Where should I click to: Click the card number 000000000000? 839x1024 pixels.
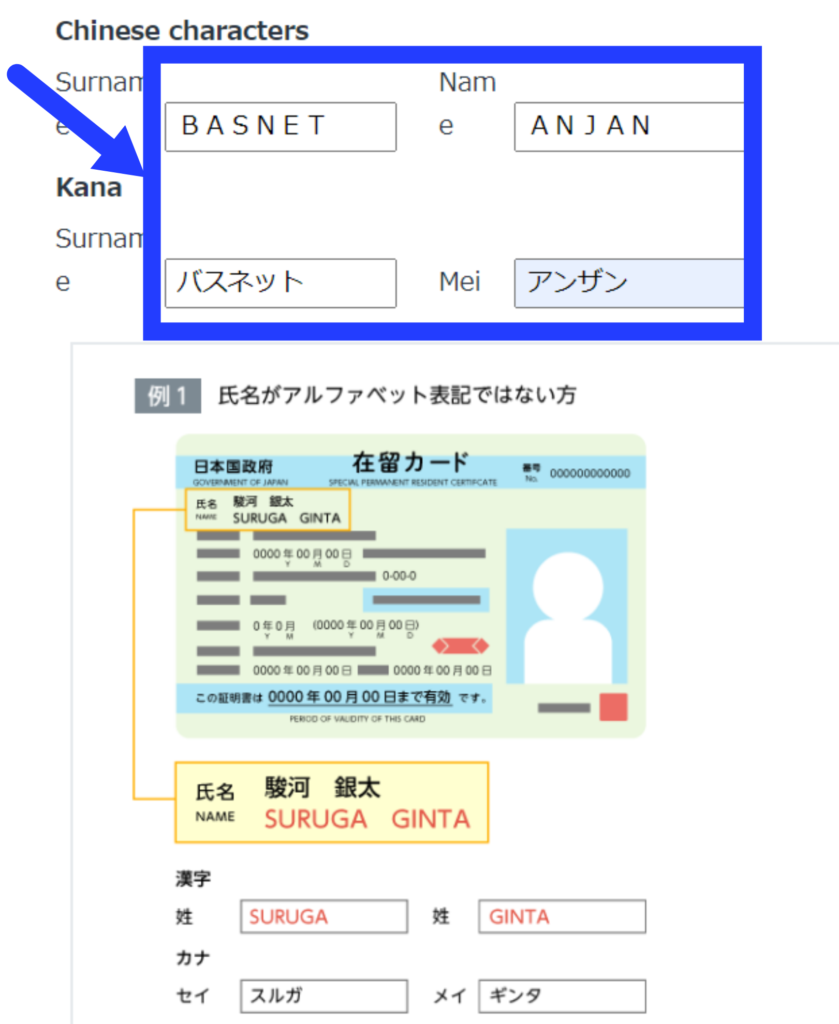tap(590, 474)
